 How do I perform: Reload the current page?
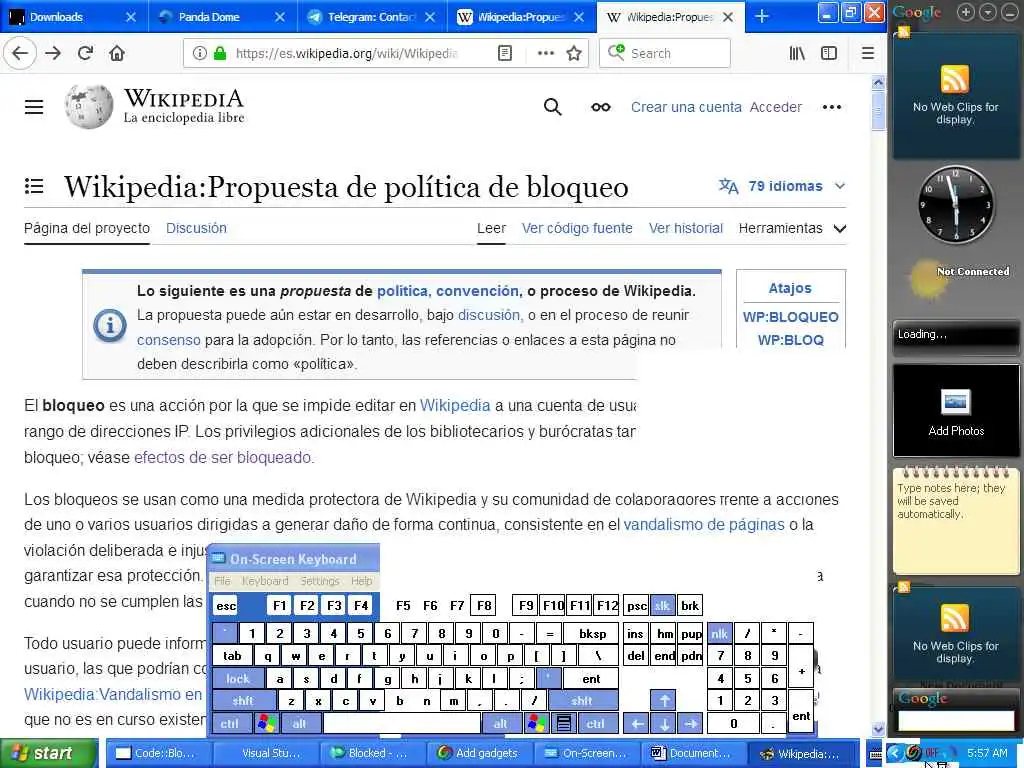[85, 53]
